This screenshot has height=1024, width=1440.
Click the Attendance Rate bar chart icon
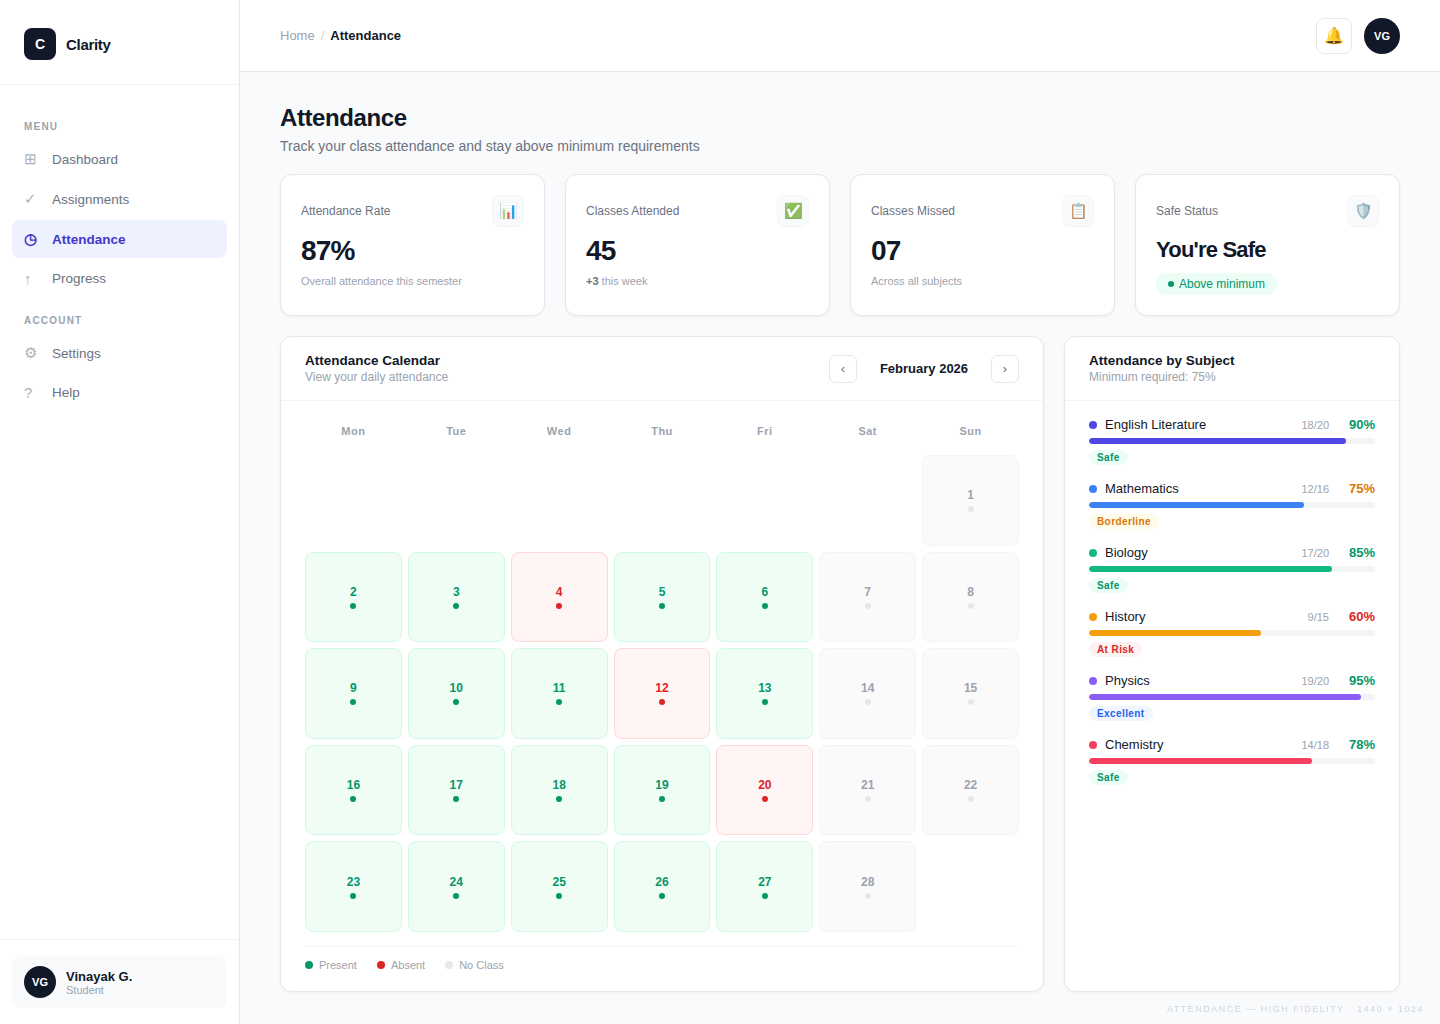click(508, 211)
